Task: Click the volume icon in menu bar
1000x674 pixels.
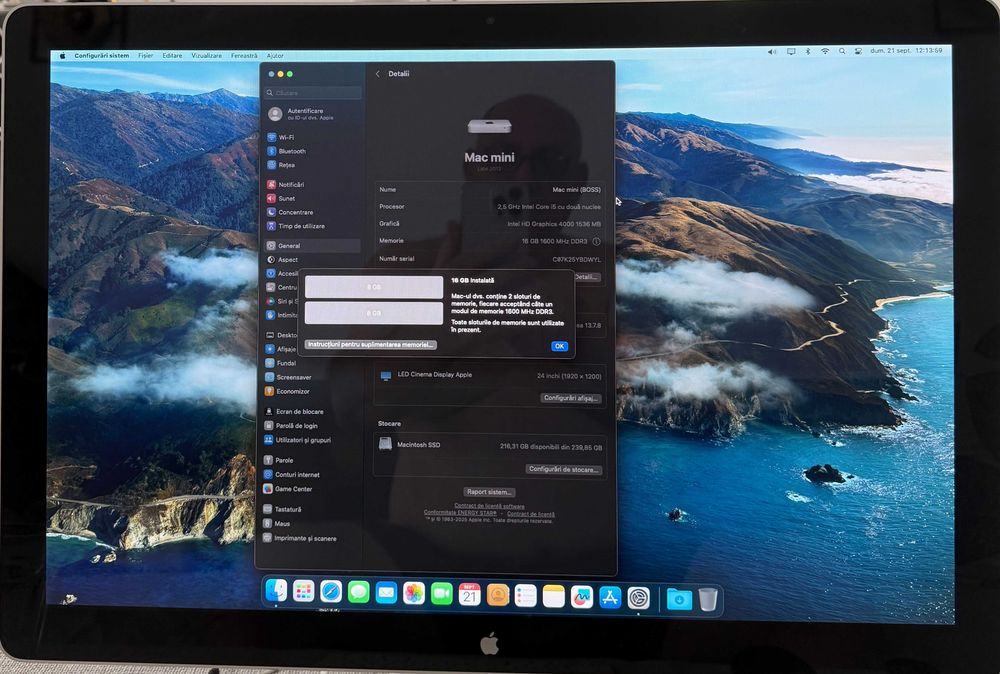Action: tap(772, 52)
